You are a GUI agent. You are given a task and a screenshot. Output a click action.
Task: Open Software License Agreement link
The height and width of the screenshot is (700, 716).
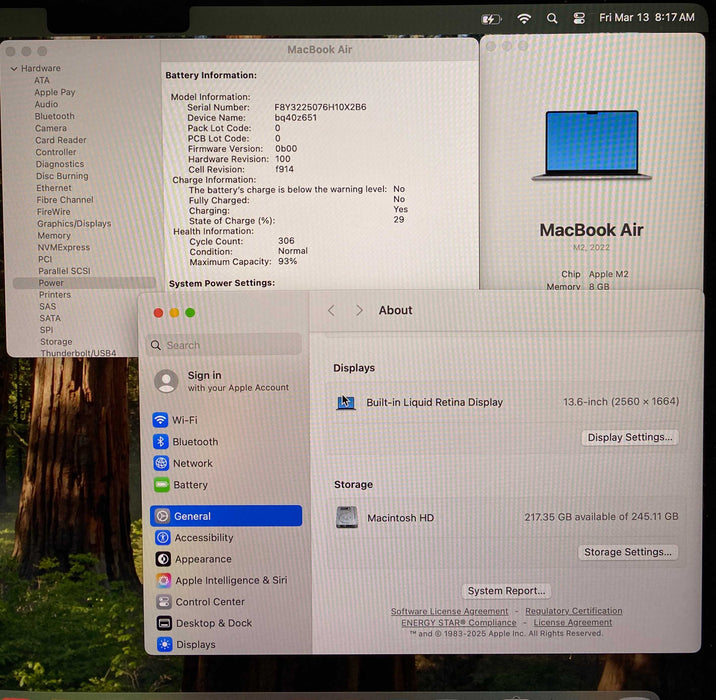pyautogui.click(x=449, y=611)
